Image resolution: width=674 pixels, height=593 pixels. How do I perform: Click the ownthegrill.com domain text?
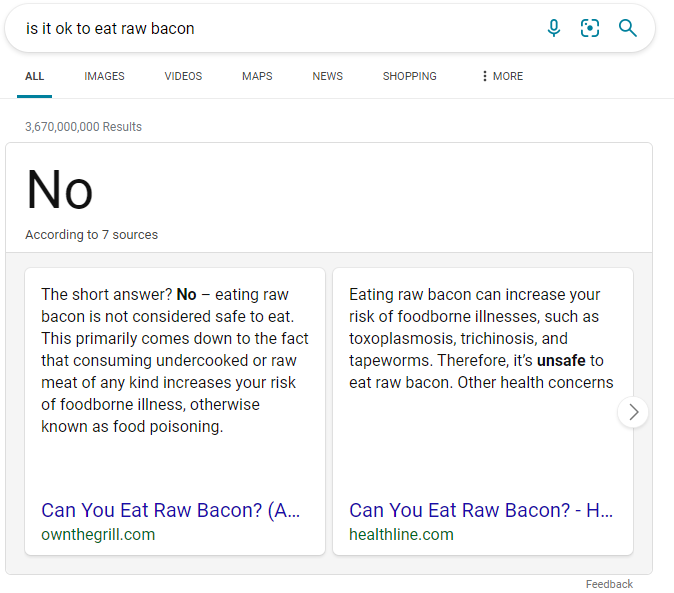(98, 534)
